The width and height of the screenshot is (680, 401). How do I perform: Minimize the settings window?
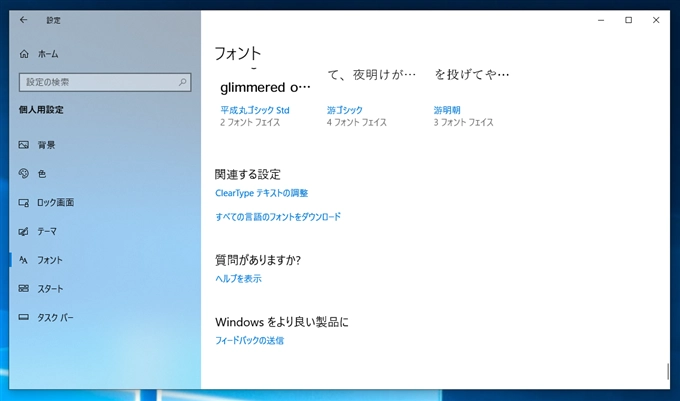[601, 20]
